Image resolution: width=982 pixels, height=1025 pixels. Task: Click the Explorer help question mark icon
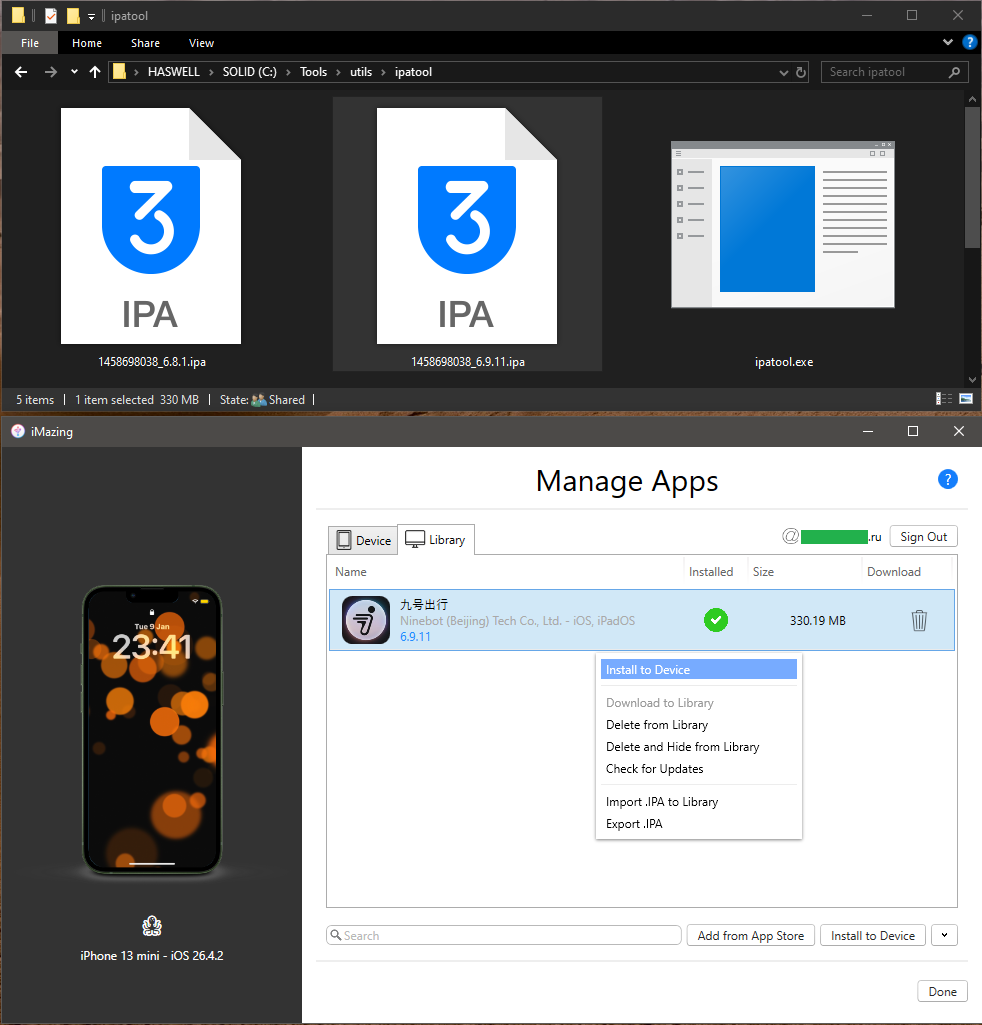click(970, 42)
